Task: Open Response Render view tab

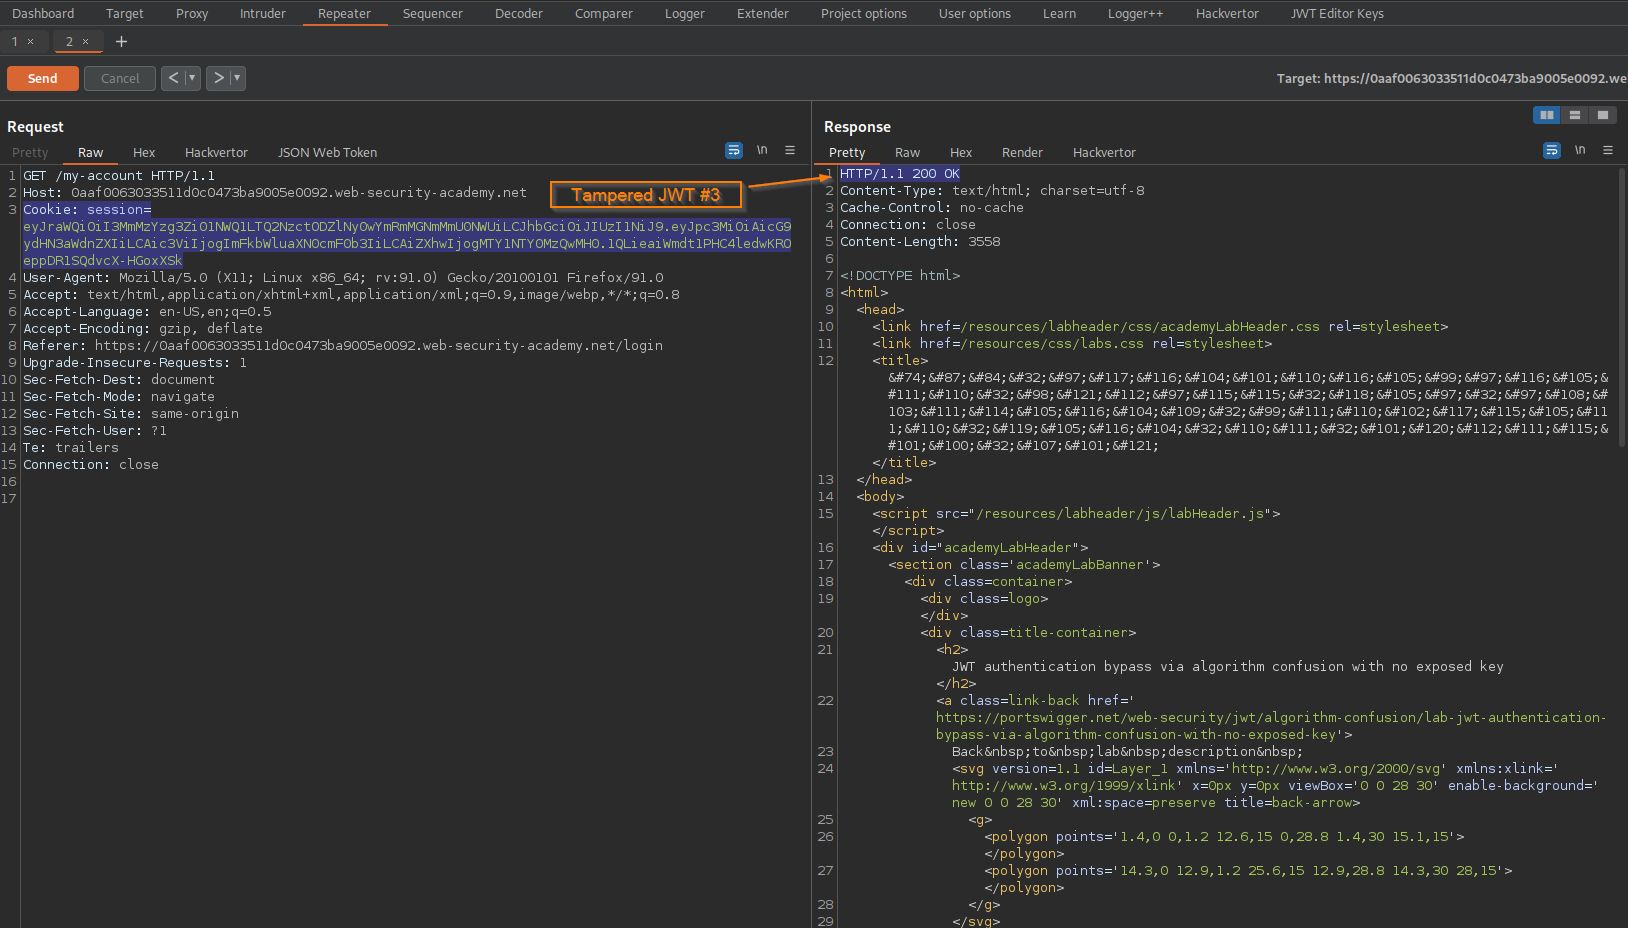Action: (x=1022, y=152)
